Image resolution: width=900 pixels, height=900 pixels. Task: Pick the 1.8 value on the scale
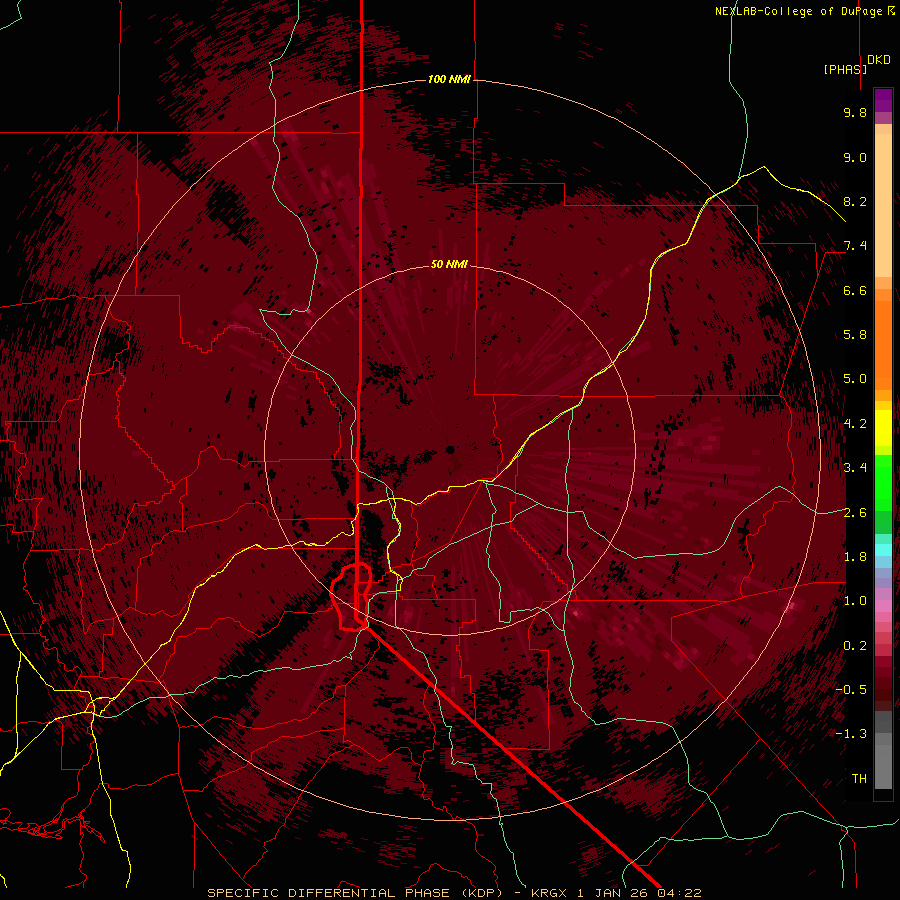click(855, 557)
